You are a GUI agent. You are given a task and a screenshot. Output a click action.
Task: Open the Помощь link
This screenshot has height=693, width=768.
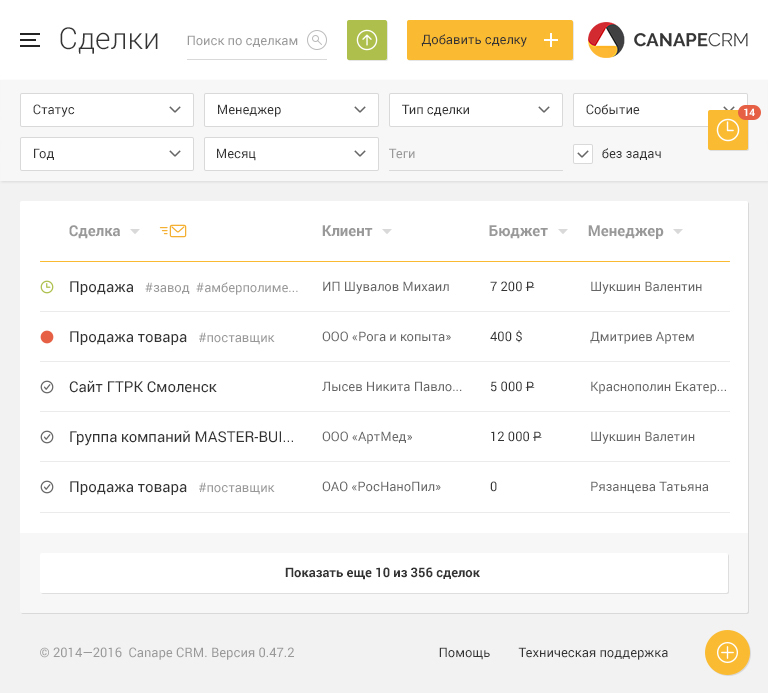464,653
